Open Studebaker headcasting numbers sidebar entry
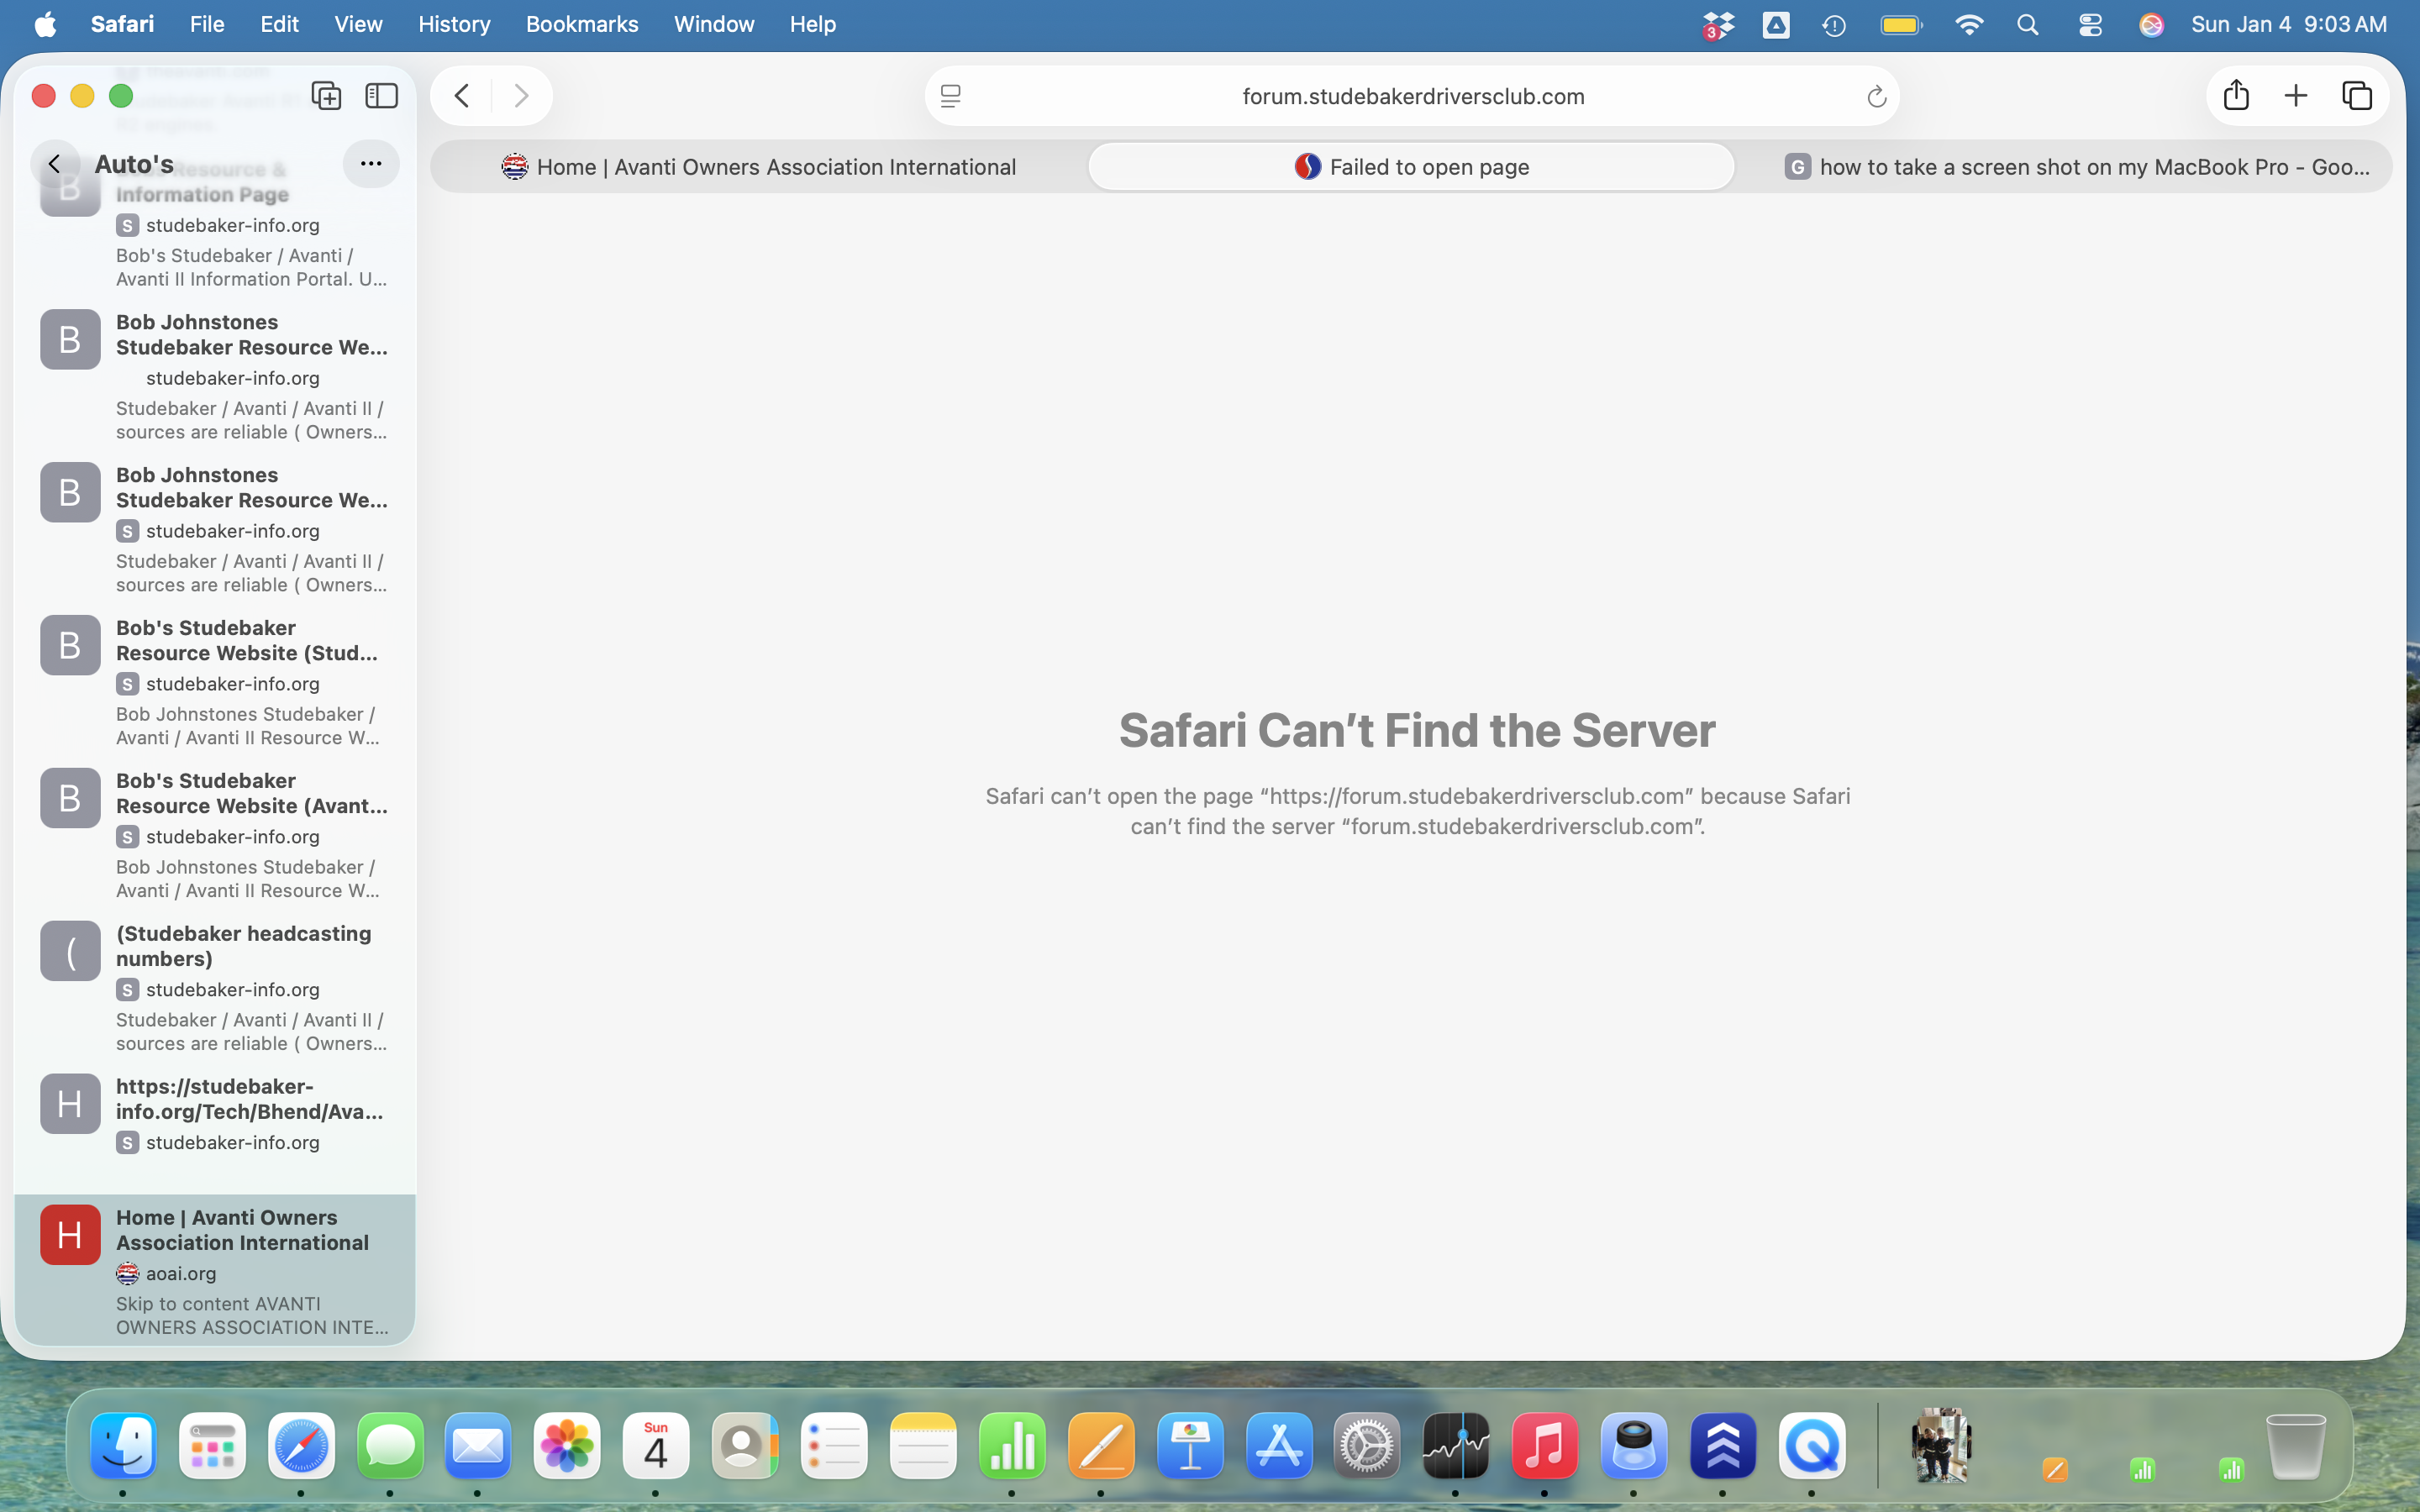 (x=243, y=946)
